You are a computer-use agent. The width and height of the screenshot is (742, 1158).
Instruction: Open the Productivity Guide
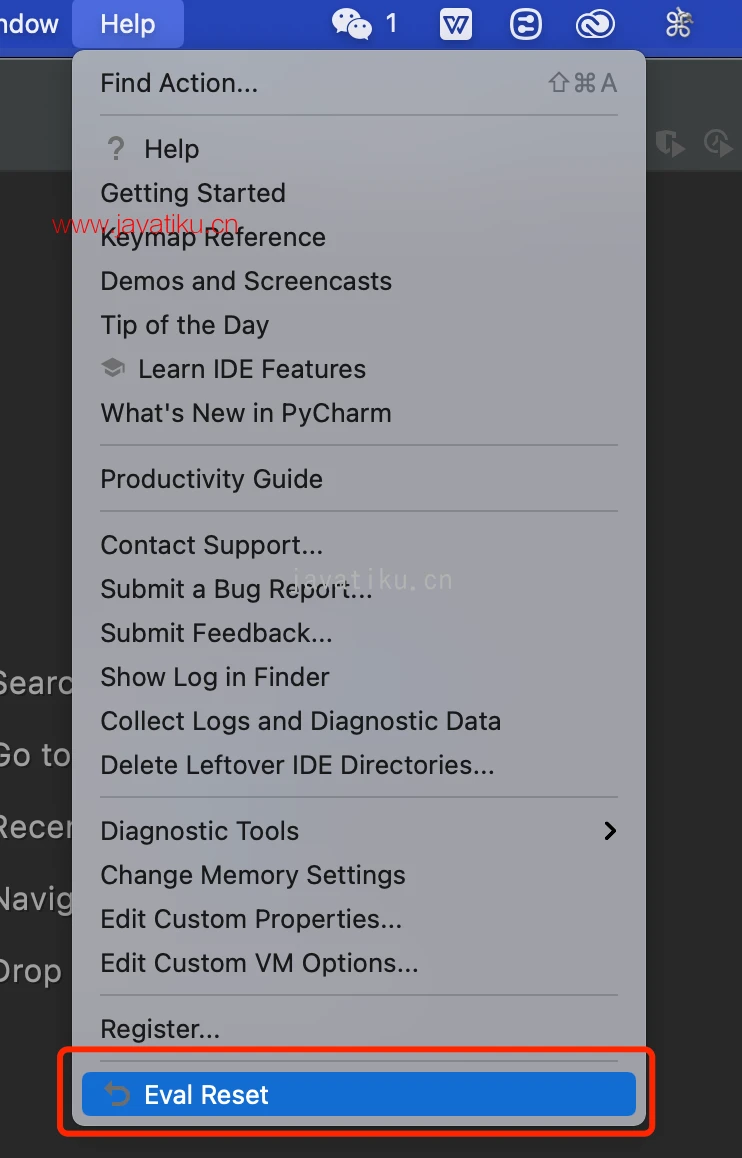211,479
